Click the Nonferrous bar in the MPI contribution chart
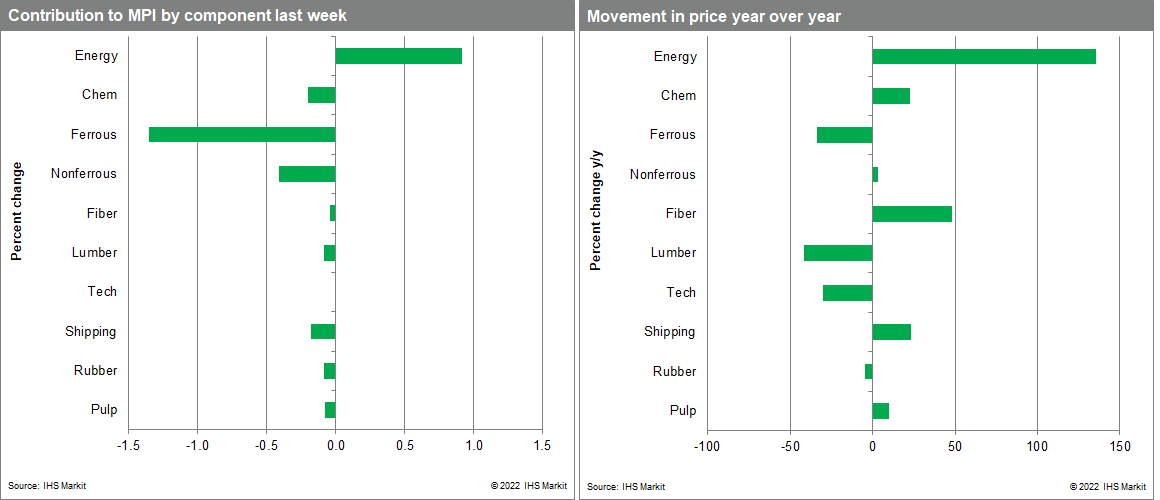1160x500 pixels. tap(307, 174)
